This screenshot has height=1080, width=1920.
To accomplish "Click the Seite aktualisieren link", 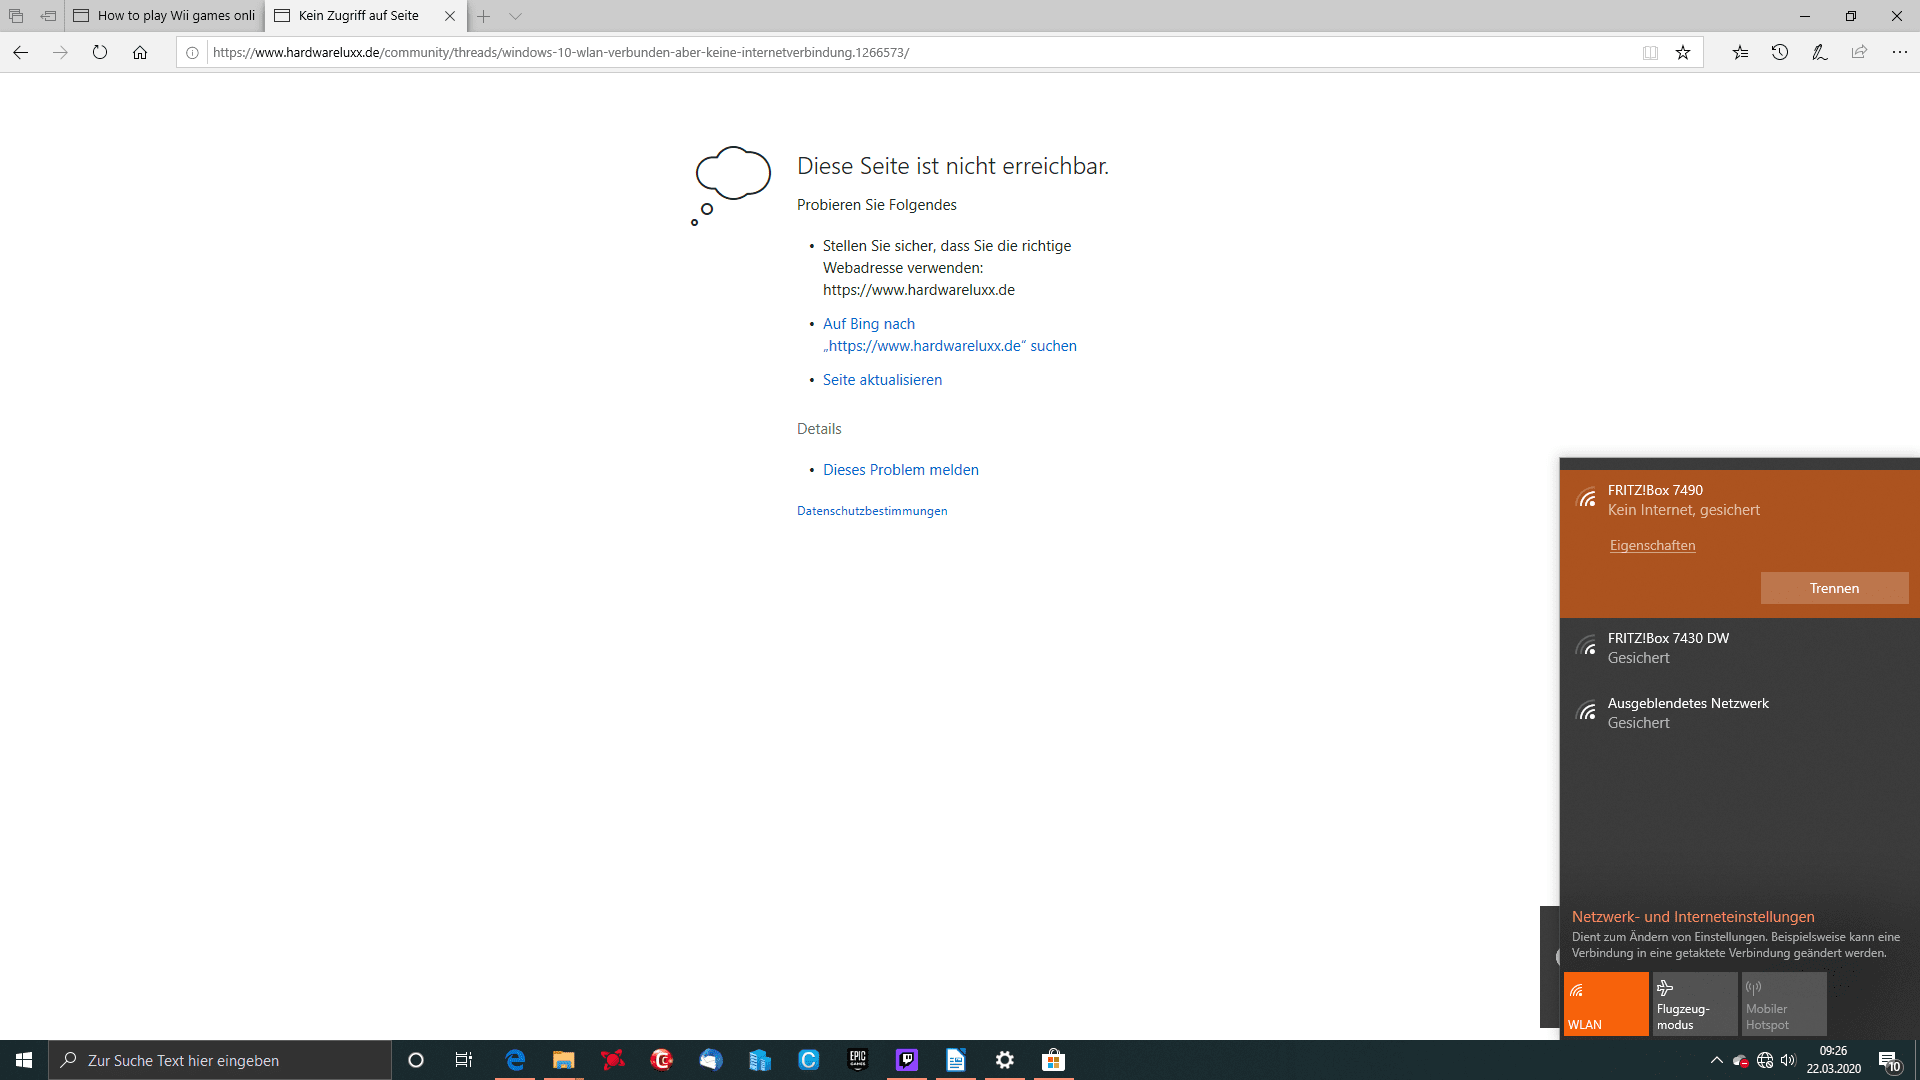I will click(882, 380).
